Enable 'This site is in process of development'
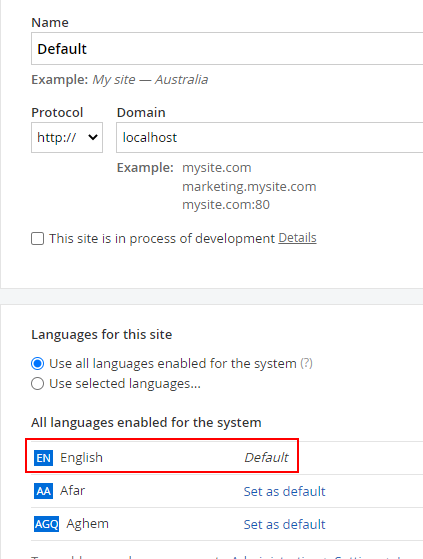The height and width of the screenshot is (559, 423). (x=37, y=239)
